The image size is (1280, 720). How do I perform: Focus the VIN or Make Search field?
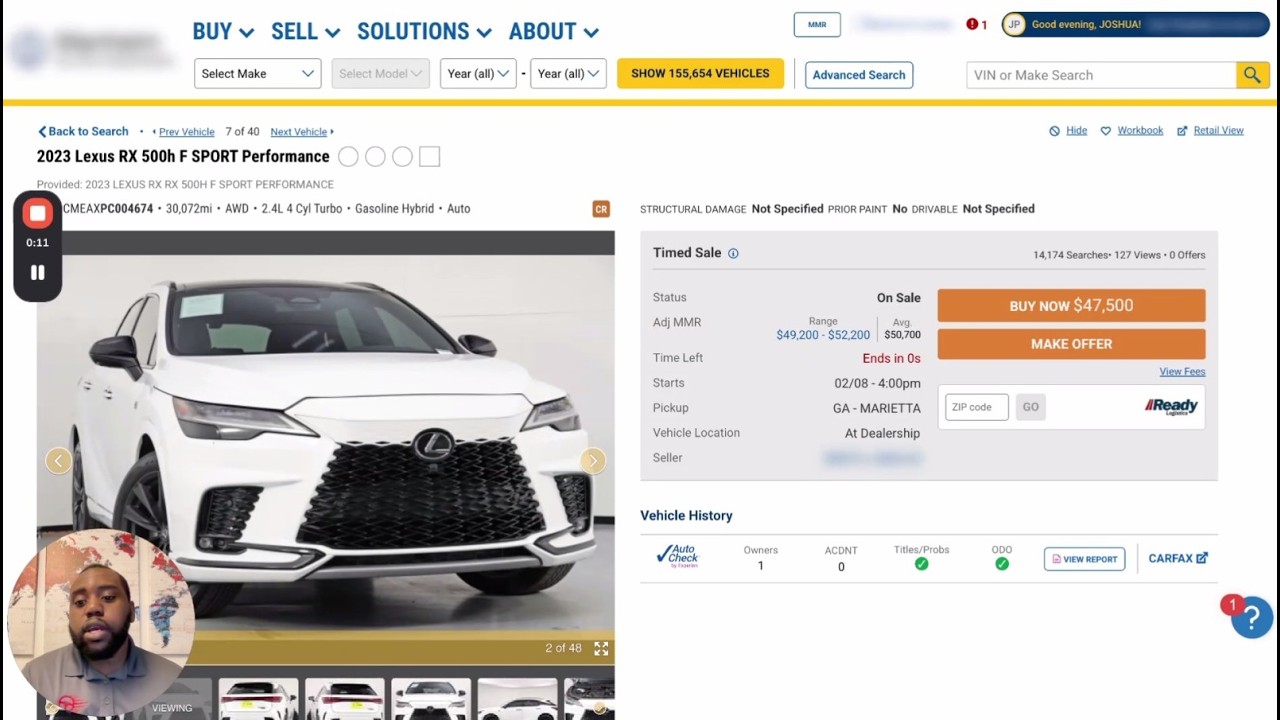[x=1101, y=75]
